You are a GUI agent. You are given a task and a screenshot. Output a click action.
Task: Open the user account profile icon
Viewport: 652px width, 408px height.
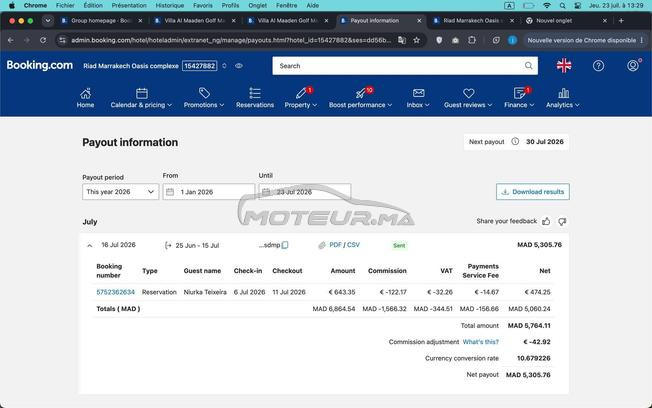click(x=633, y=66)
